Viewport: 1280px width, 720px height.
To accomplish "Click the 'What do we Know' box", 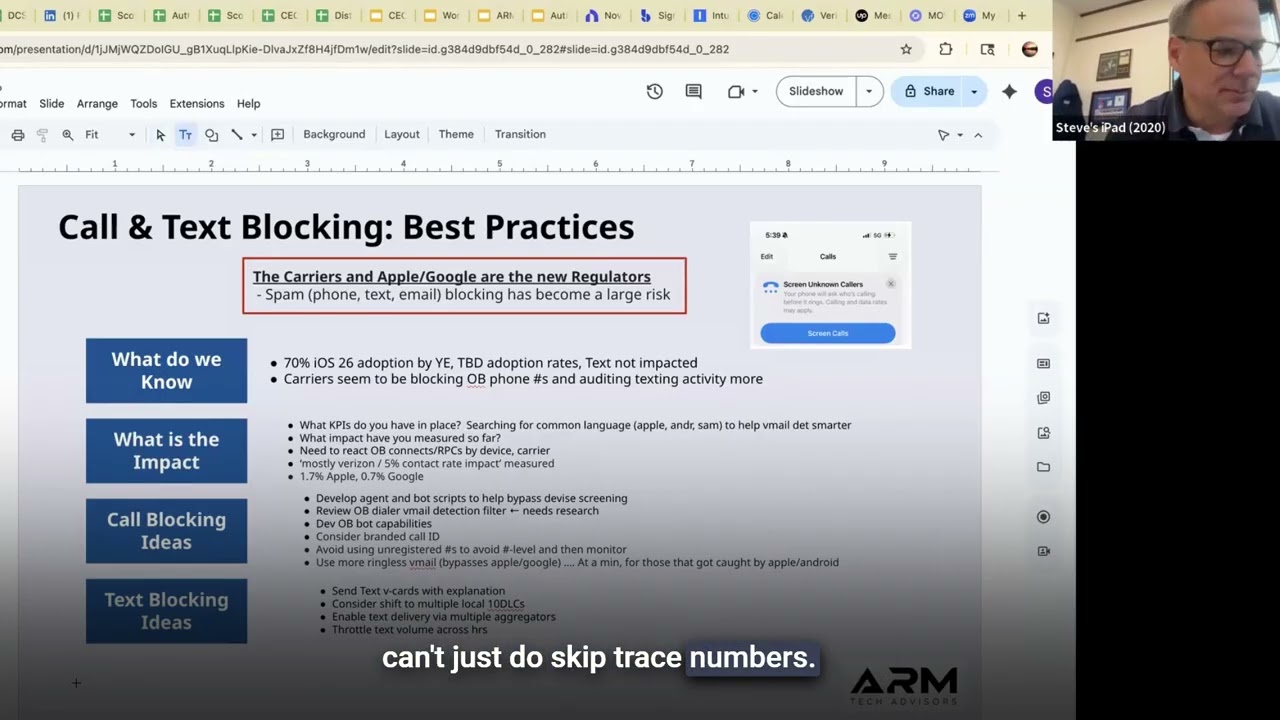I will coord(166,371).
